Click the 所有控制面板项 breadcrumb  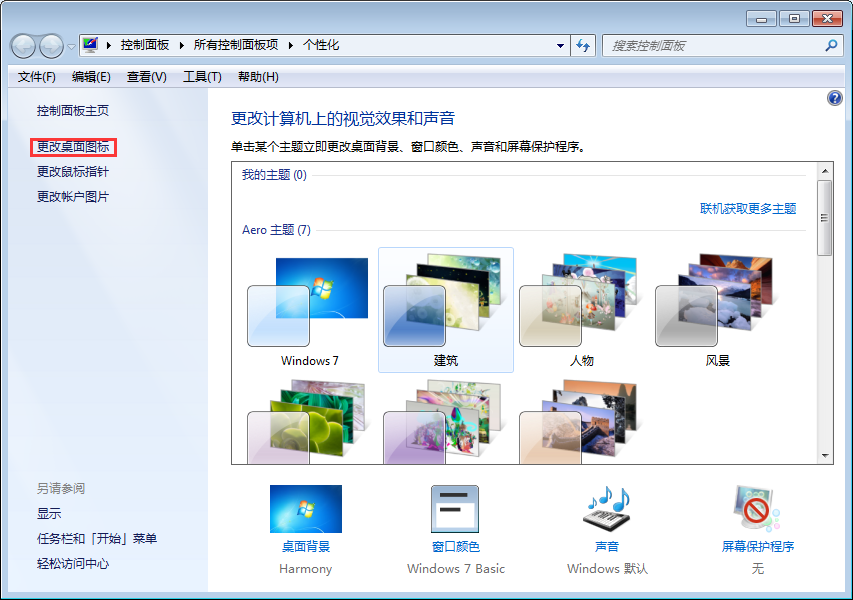point(236,45)
